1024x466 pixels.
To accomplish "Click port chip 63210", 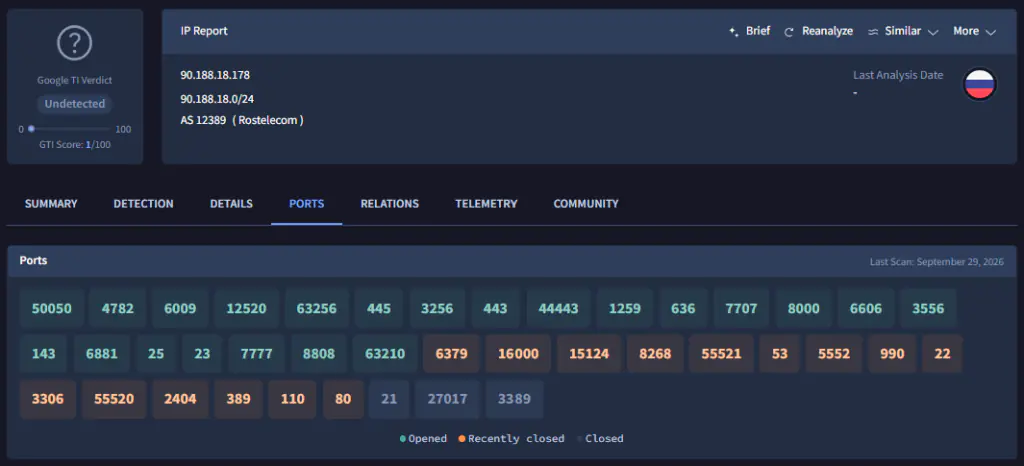I will (x=385, y=354).
